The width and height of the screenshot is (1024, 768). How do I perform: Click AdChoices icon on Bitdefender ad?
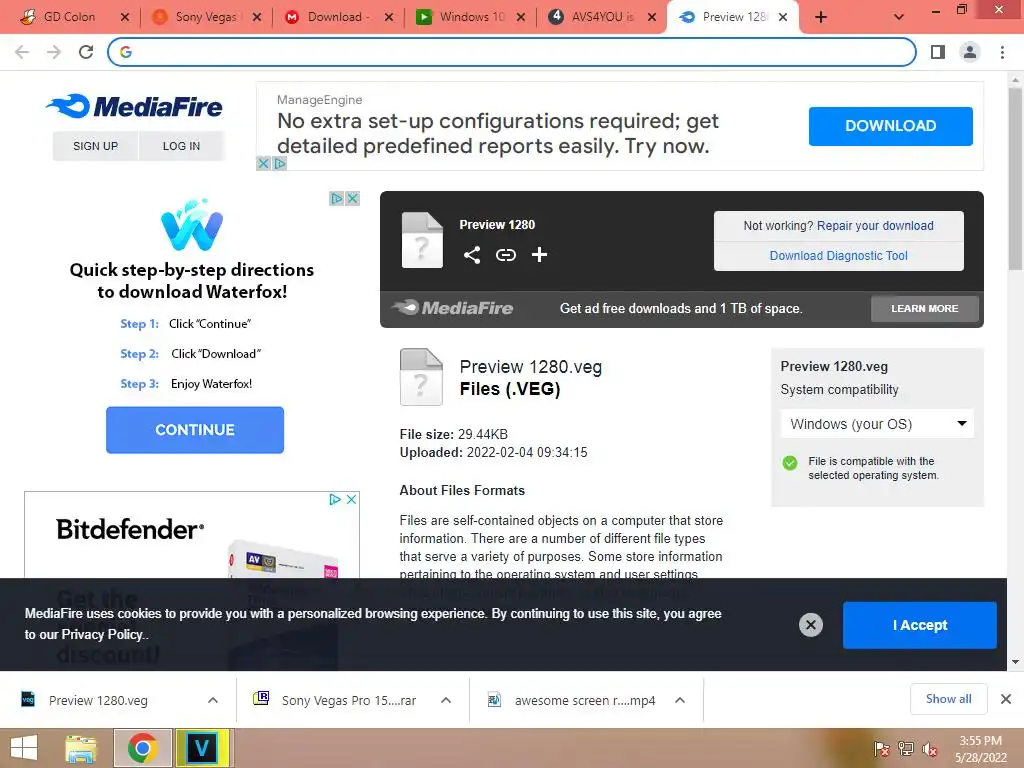click(335, 500)
